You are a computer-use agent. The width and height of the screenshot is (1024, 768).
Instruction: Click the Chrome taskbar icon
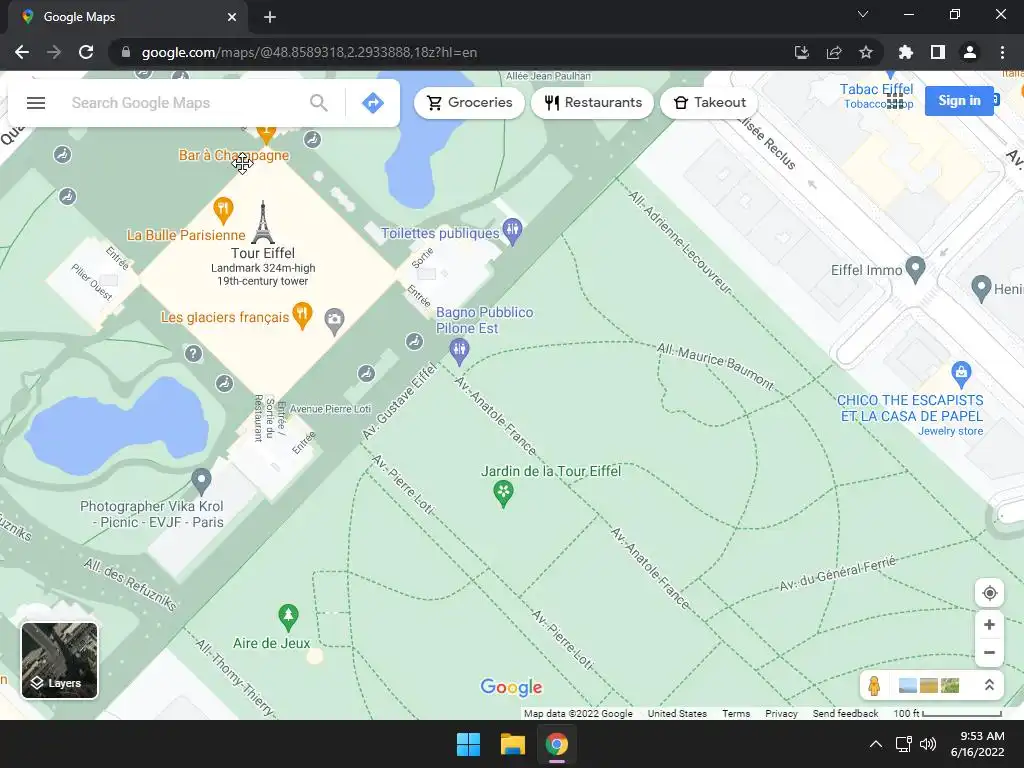click(x=557, y=744)
